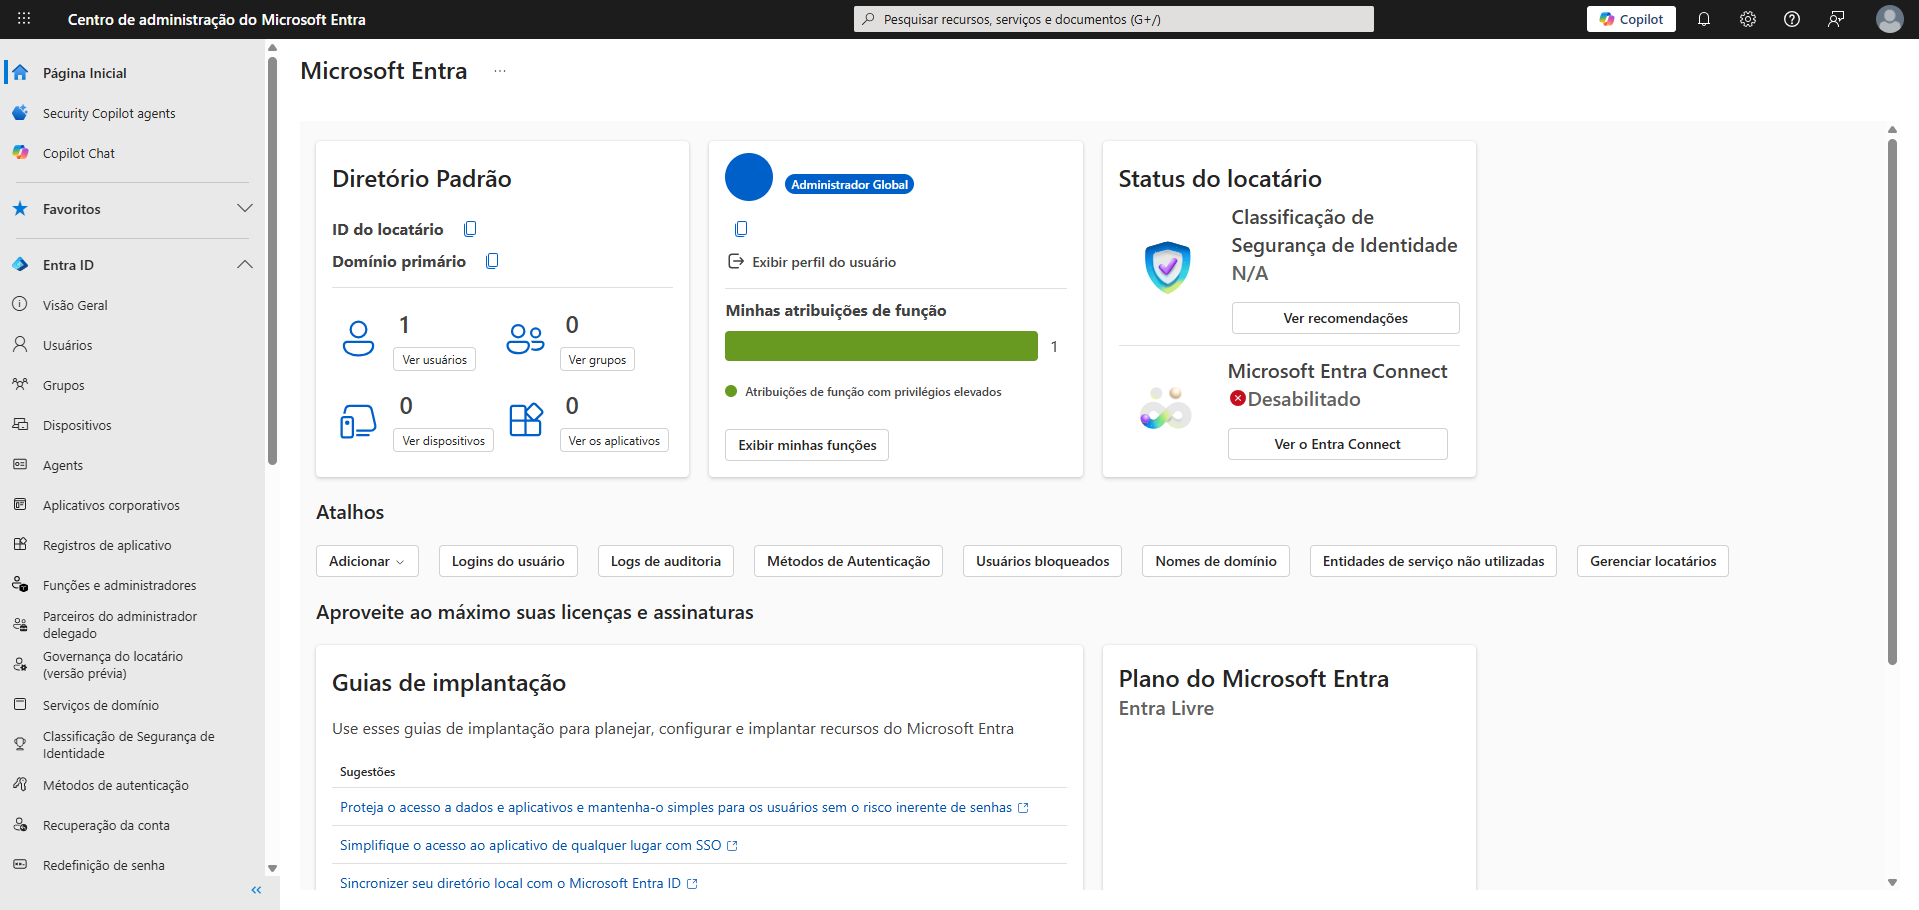The image size is (1919, 910).
Task: Click the users icon in Diretório Padrão card
Action: pyautogui.click(x=358, y=338)
